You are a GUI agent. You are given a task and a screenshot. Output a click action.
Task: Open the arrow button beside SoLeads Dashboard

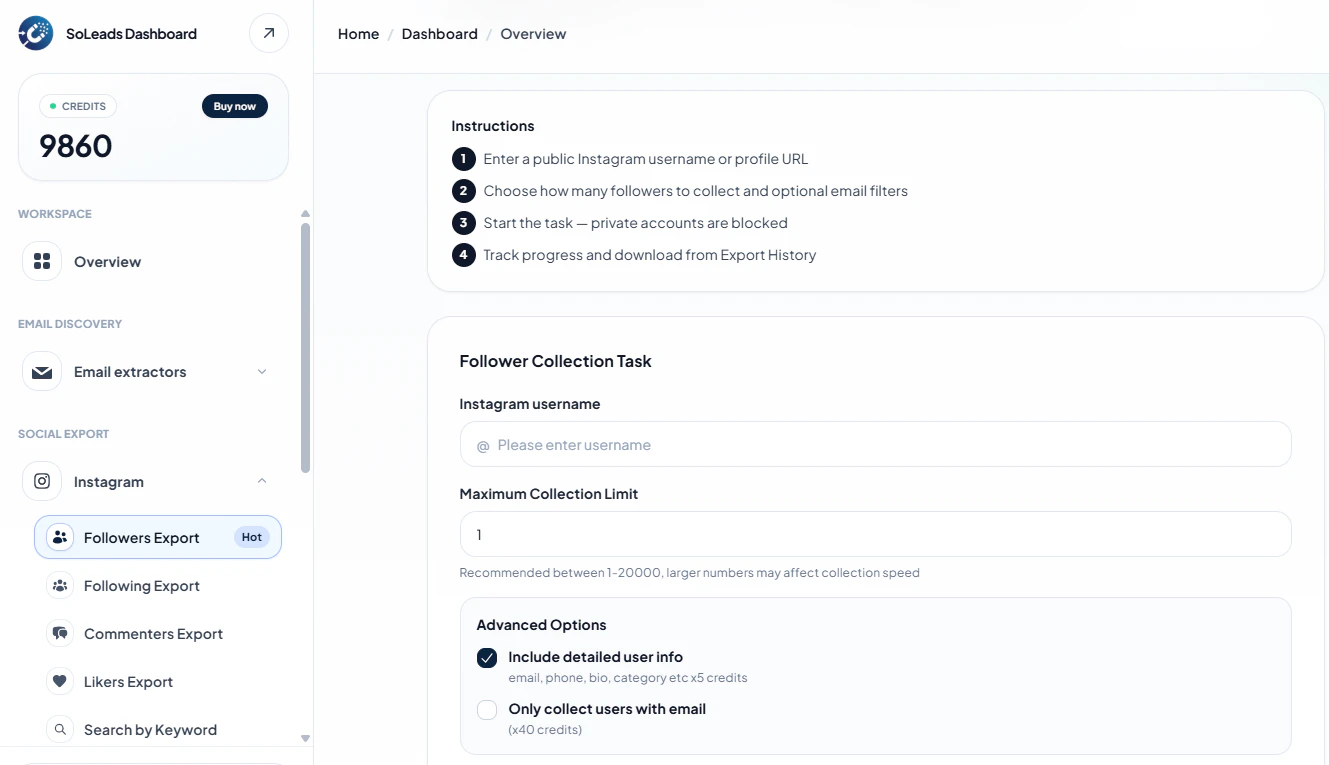[269, 33]
